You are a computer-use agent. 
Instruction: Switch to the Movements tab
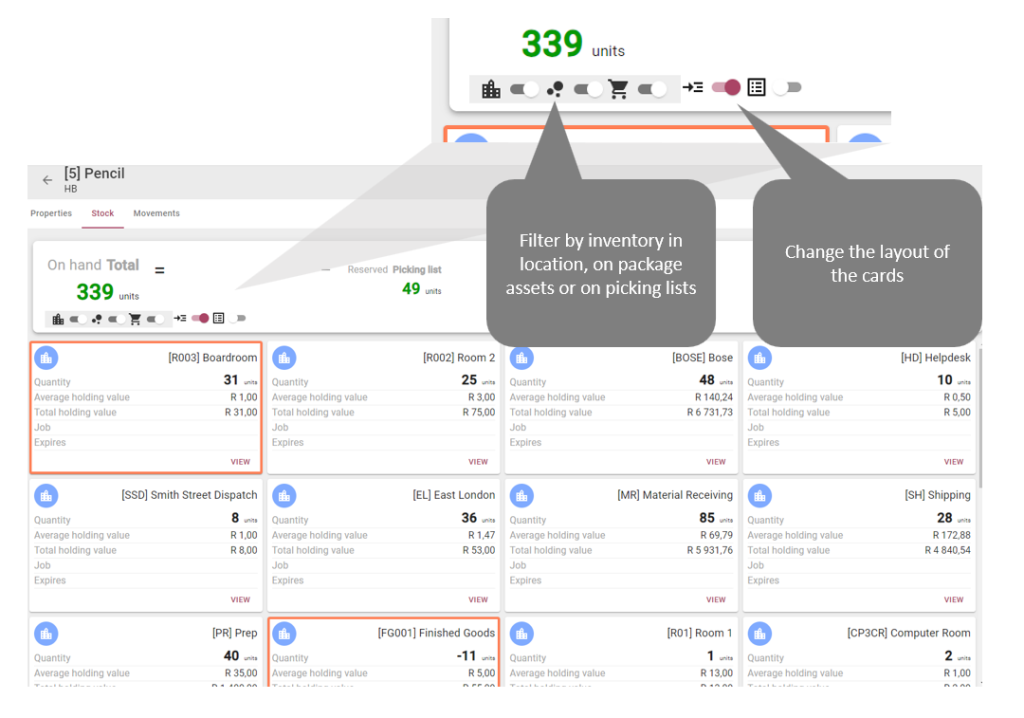coord(156,213)
